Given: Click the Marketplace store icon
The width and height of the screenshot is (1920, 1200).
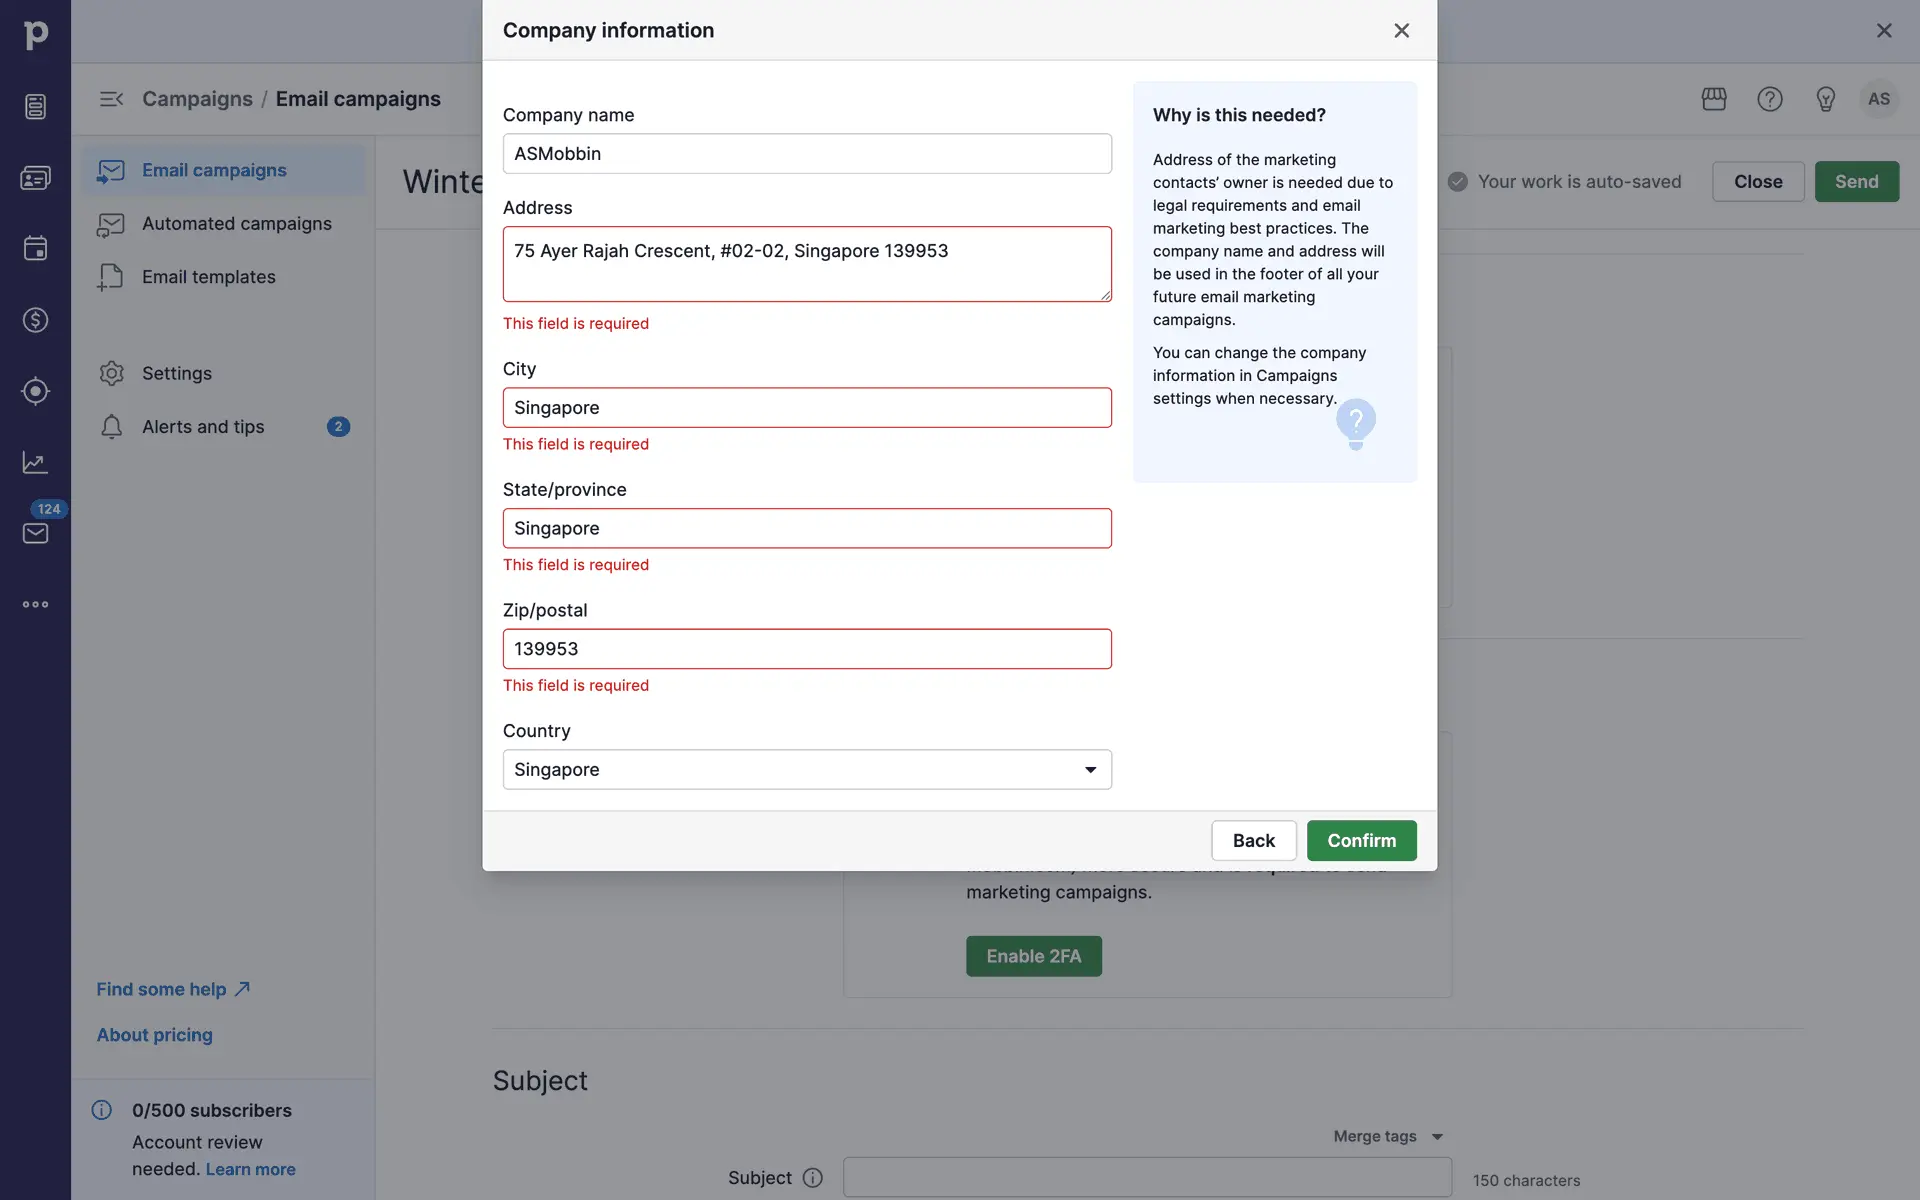Looking at the screenshot, I should pyautogui.click(x=1714, y=99).
